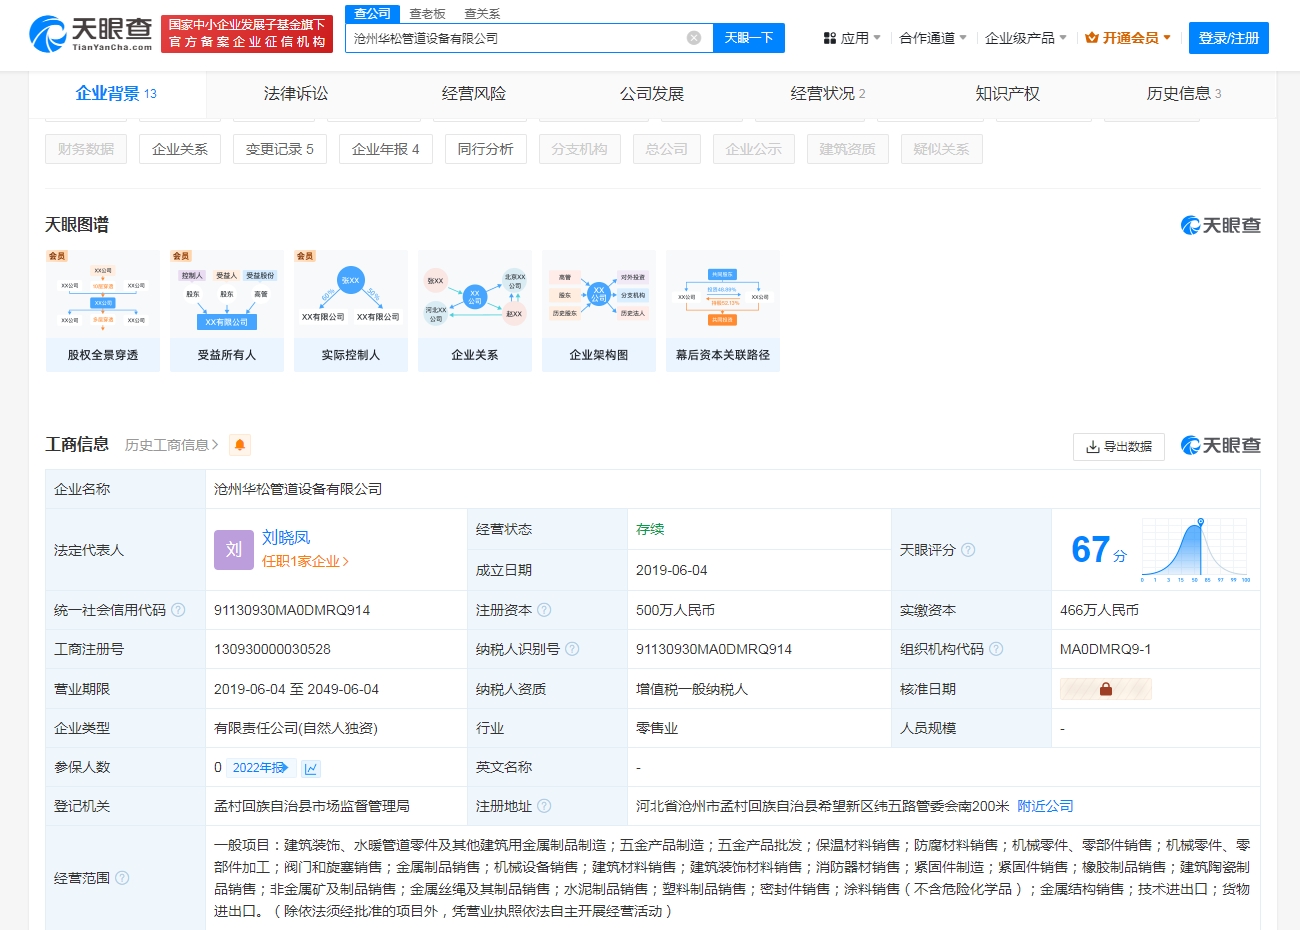Viewport: 1300px width, 930px height.
Task: Expand the 应用 dropdown menu
Action: (852, 38)
